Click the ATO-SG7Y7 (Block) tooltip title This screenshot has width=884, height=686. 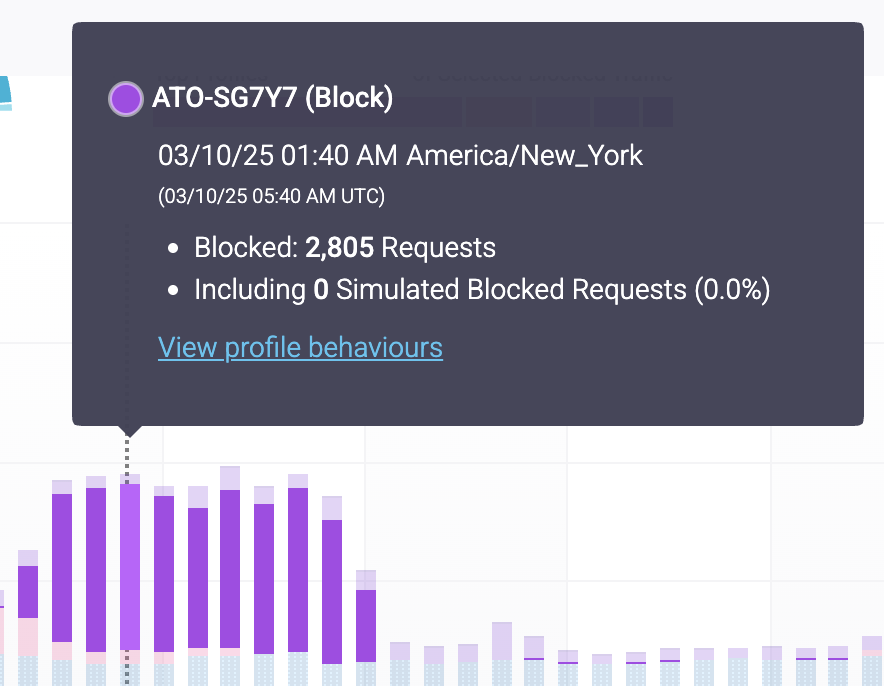coord(272,99)
